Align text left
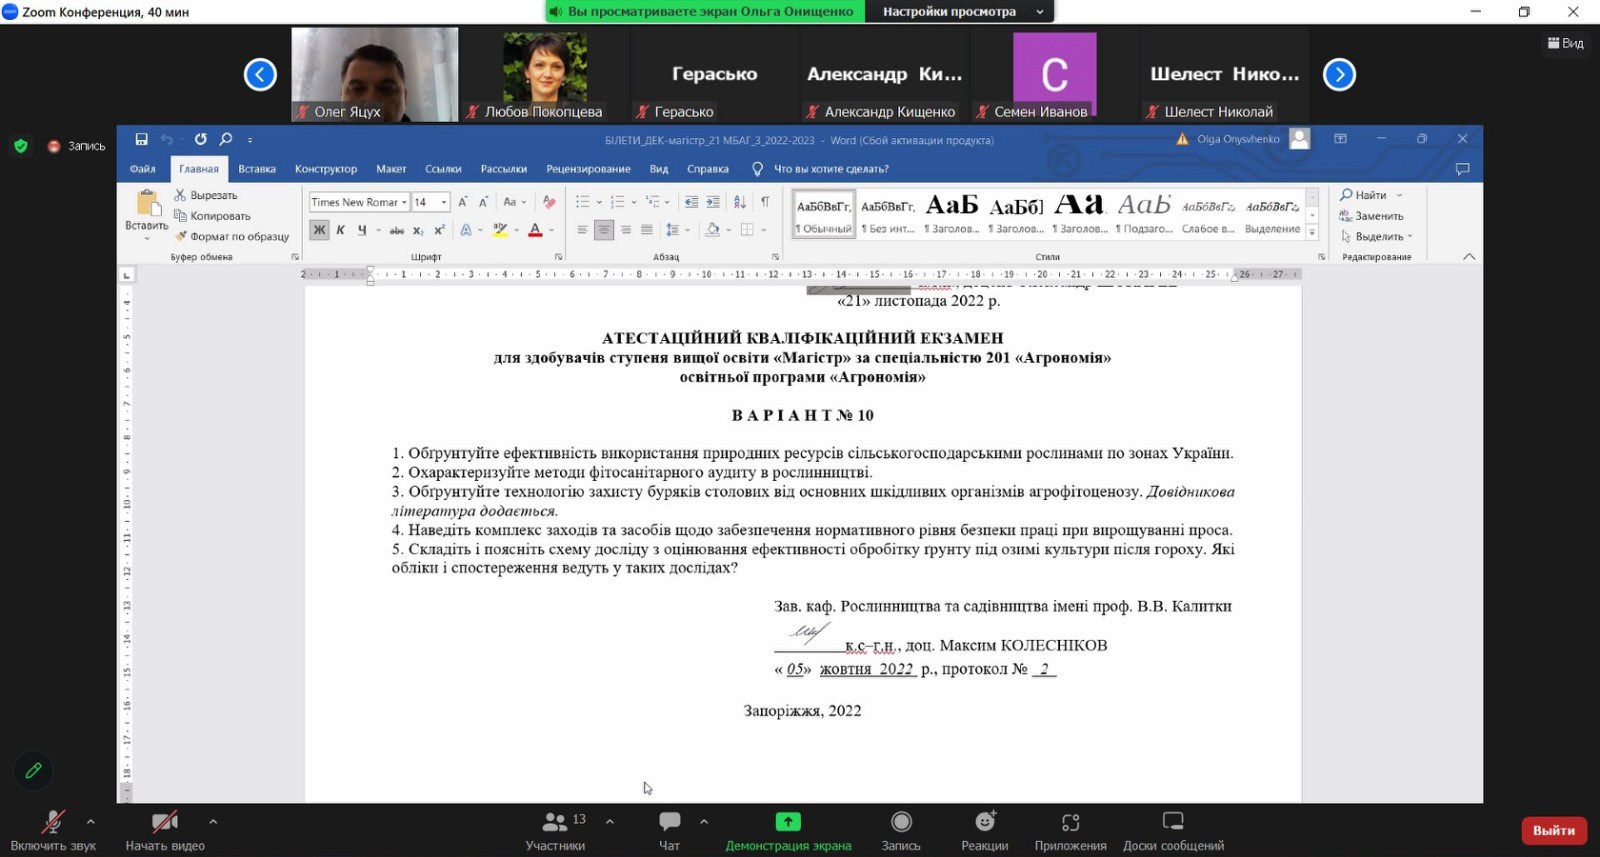 coord(582,230)
